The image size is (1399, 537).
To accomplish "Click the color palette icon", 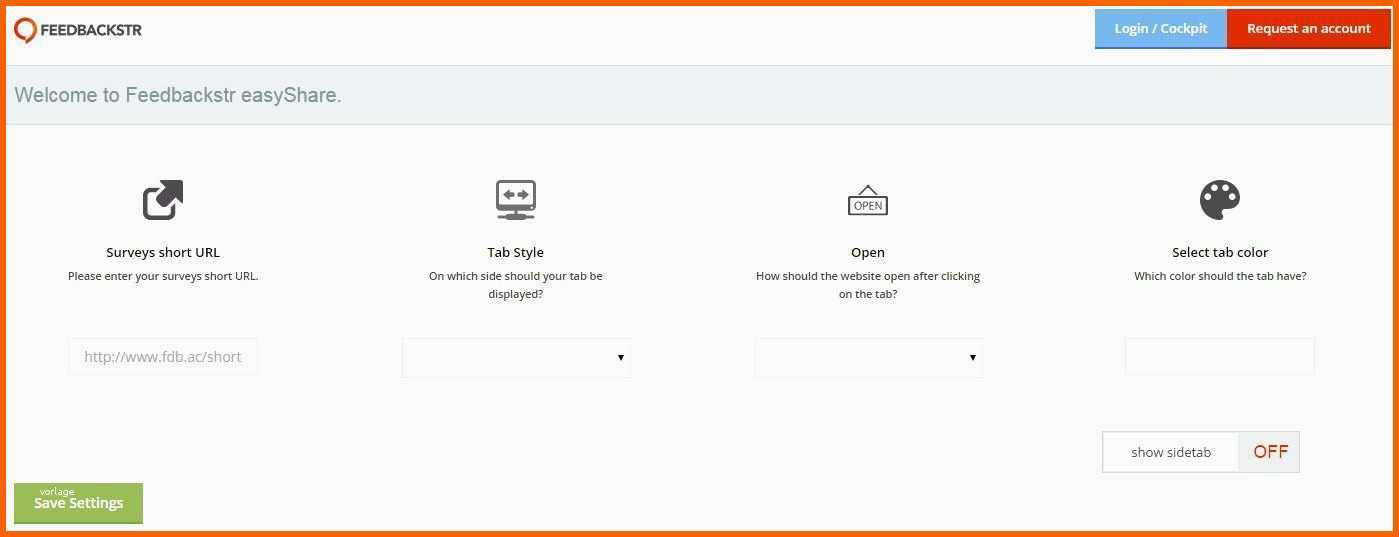I will [x=1220, y=200].
